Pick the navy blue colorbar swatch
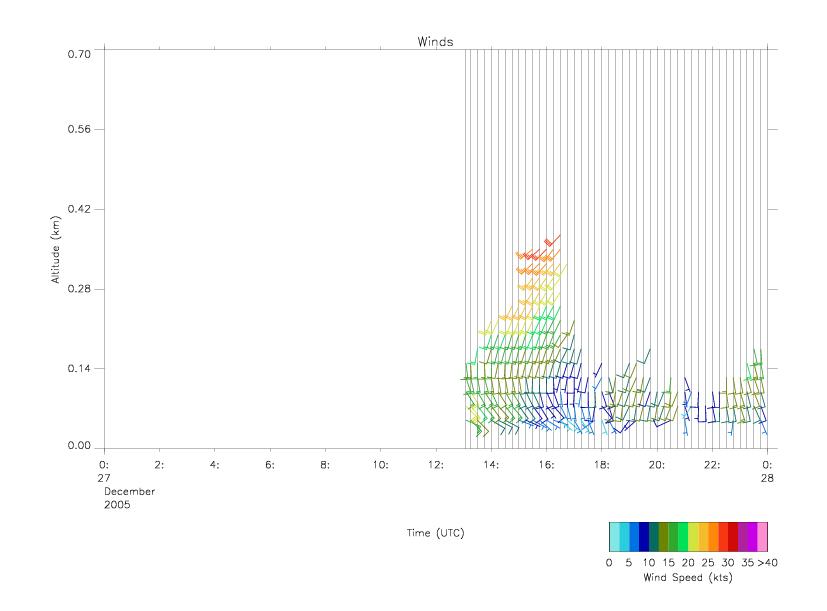This screenshot has width=827, height=611. click(x=643, y=537)
